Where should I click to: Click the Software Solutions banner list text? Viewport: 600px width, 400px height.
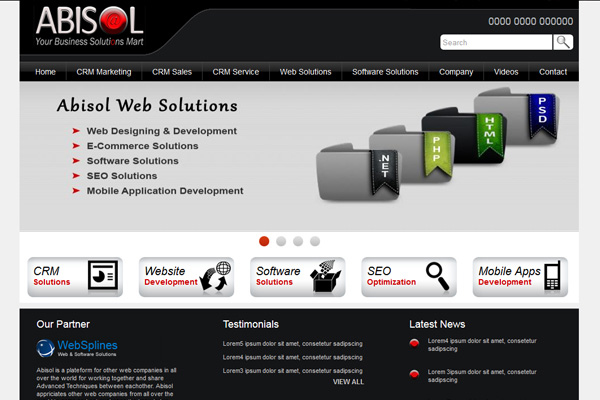click(132, 161)
